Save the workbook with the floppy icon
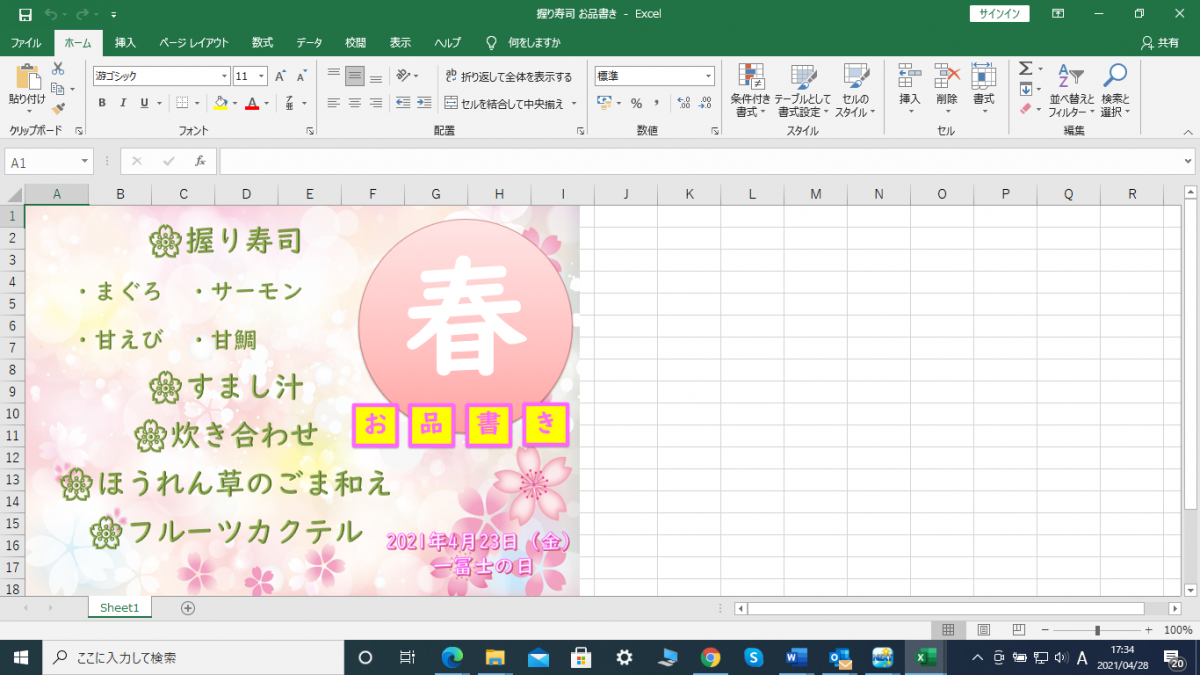This screenshot has height=675, width=1200. tap(25, 14)
